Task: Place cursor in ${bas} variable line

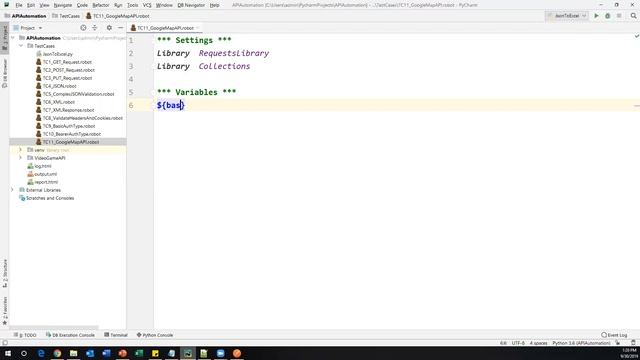Action: click(x=171, y=105)
